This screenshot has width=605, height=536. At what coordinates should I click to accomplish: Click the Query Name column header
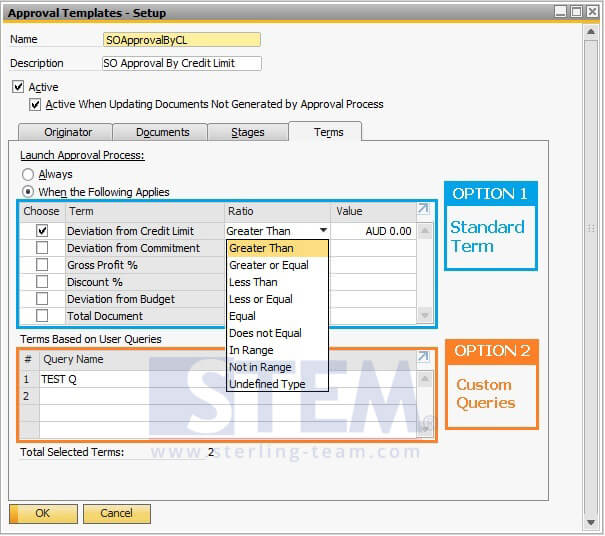click(x=228, y=359)
